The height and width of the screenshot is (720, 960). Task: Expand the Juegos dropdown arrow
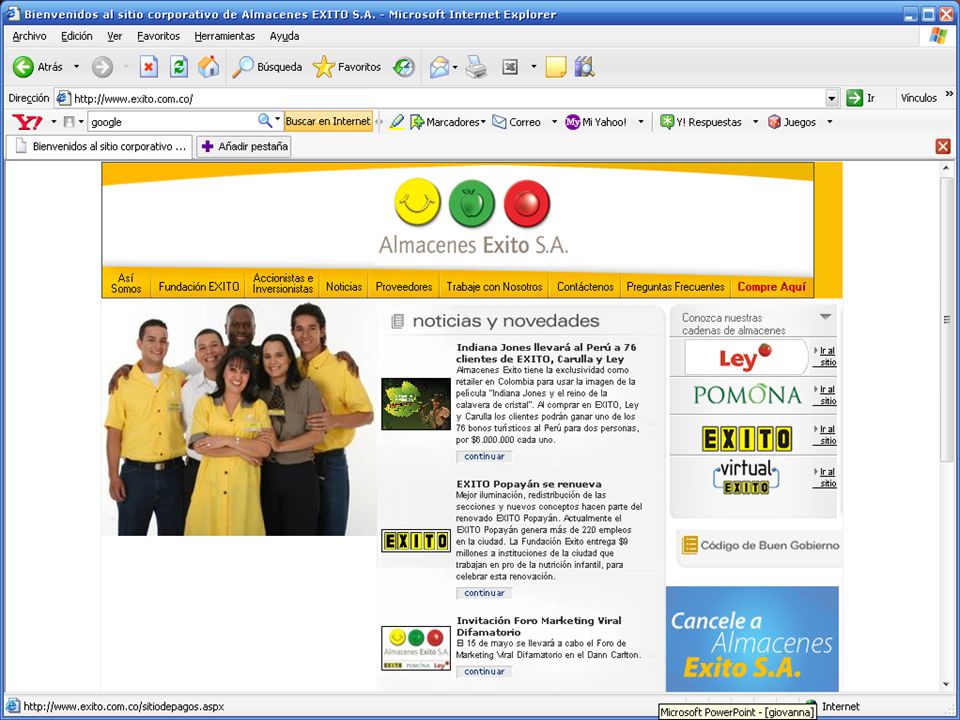(x=830, y=122)
